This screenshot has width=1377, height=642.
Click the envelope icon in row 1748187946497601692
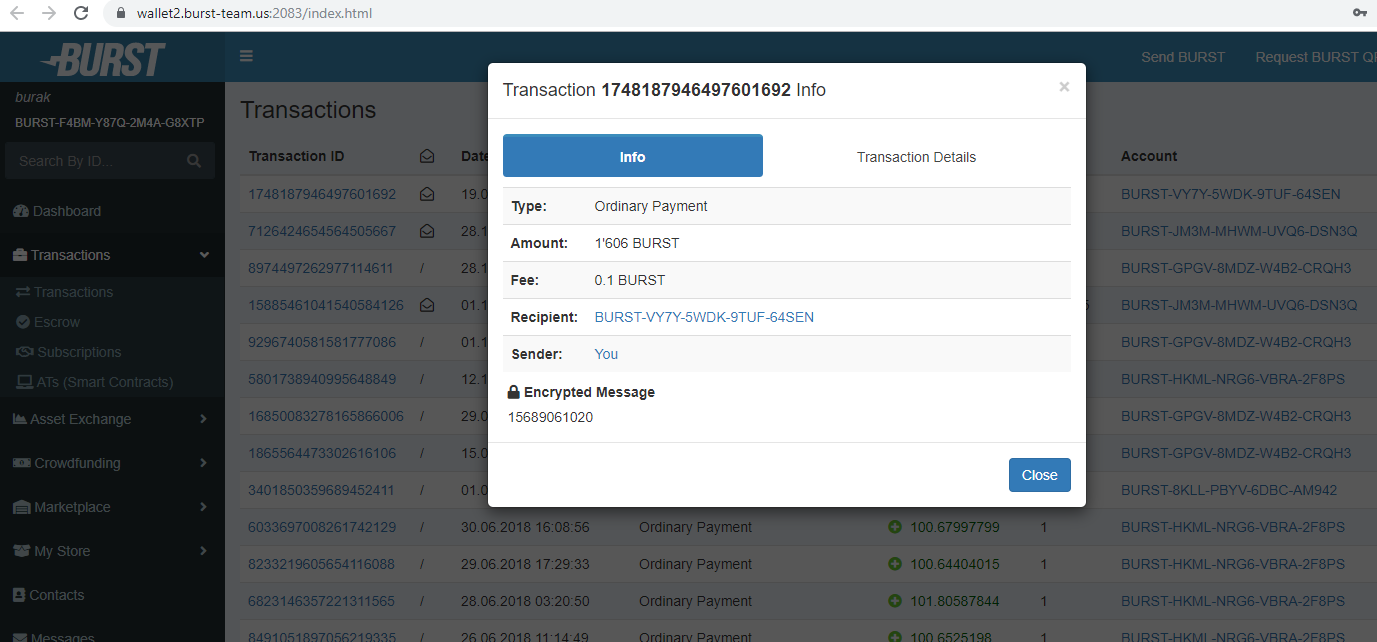[427, 194]
